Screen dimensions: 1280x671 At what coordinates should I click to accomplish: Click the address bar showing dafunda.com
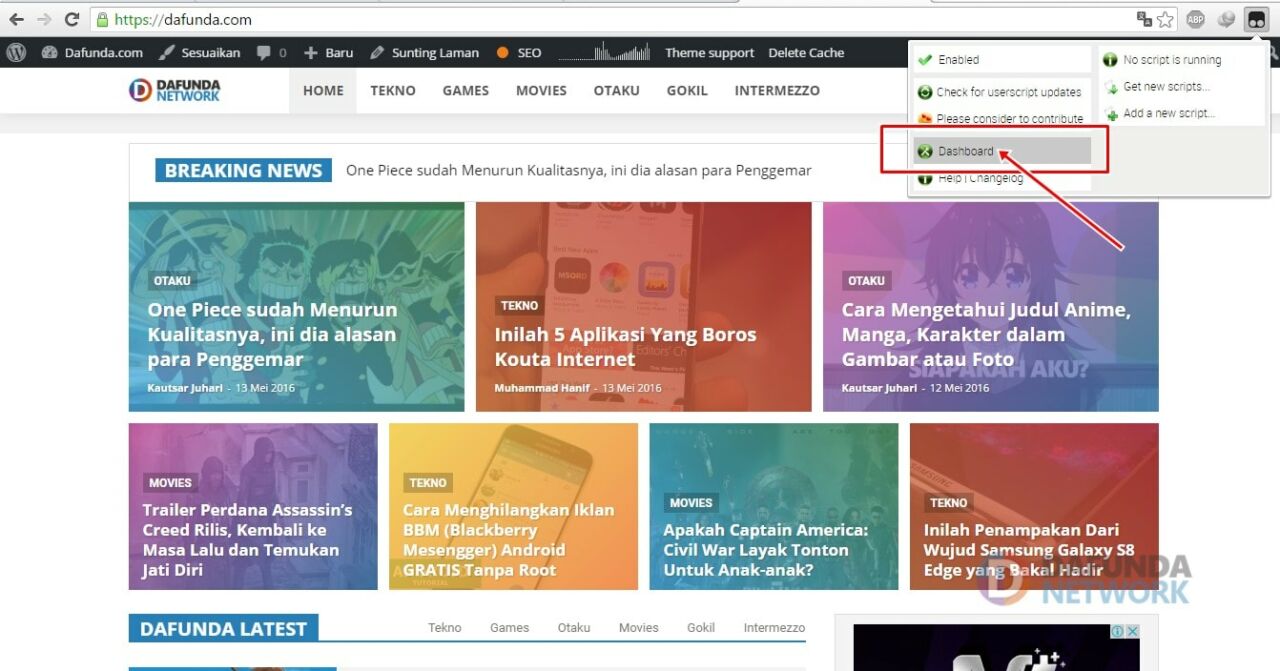click(x=600, y=19)
